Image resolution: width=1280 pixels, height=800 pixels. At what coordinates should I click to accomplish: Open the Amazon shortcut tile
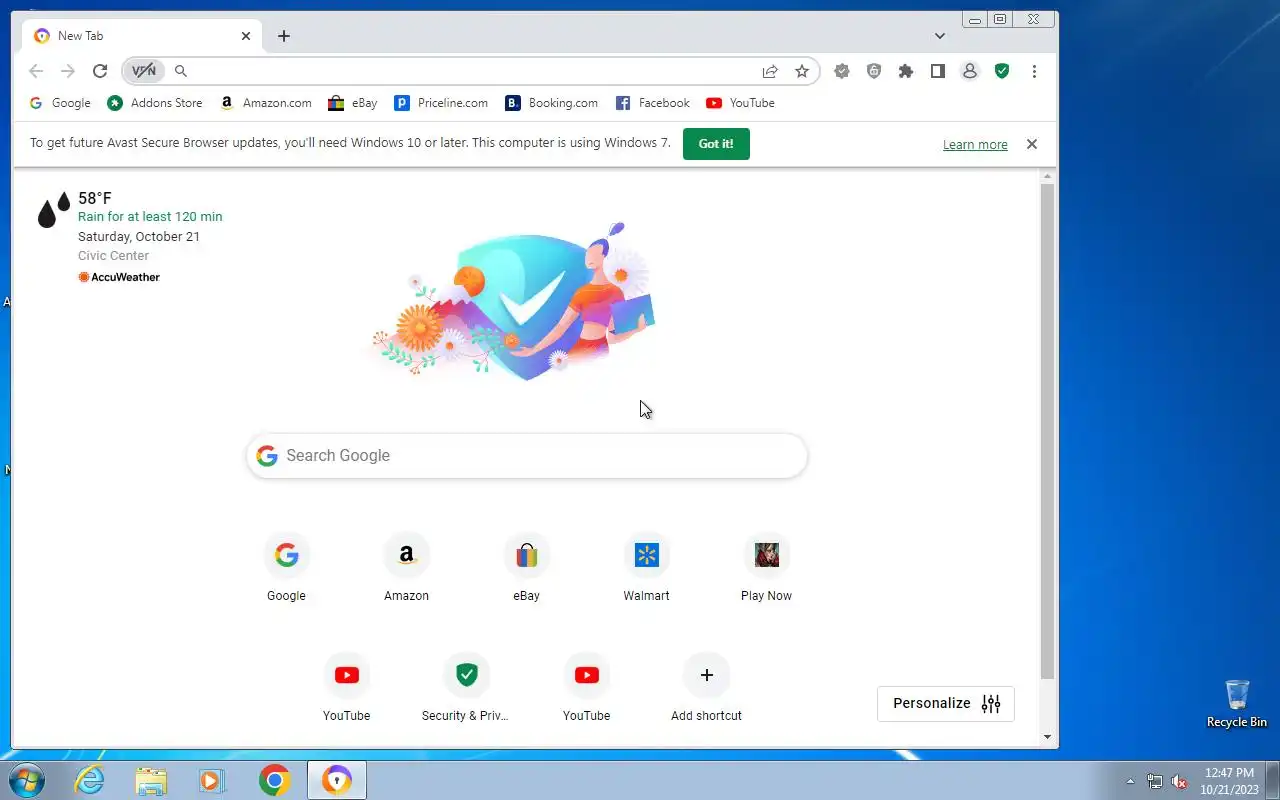click(x=406, y=568)
